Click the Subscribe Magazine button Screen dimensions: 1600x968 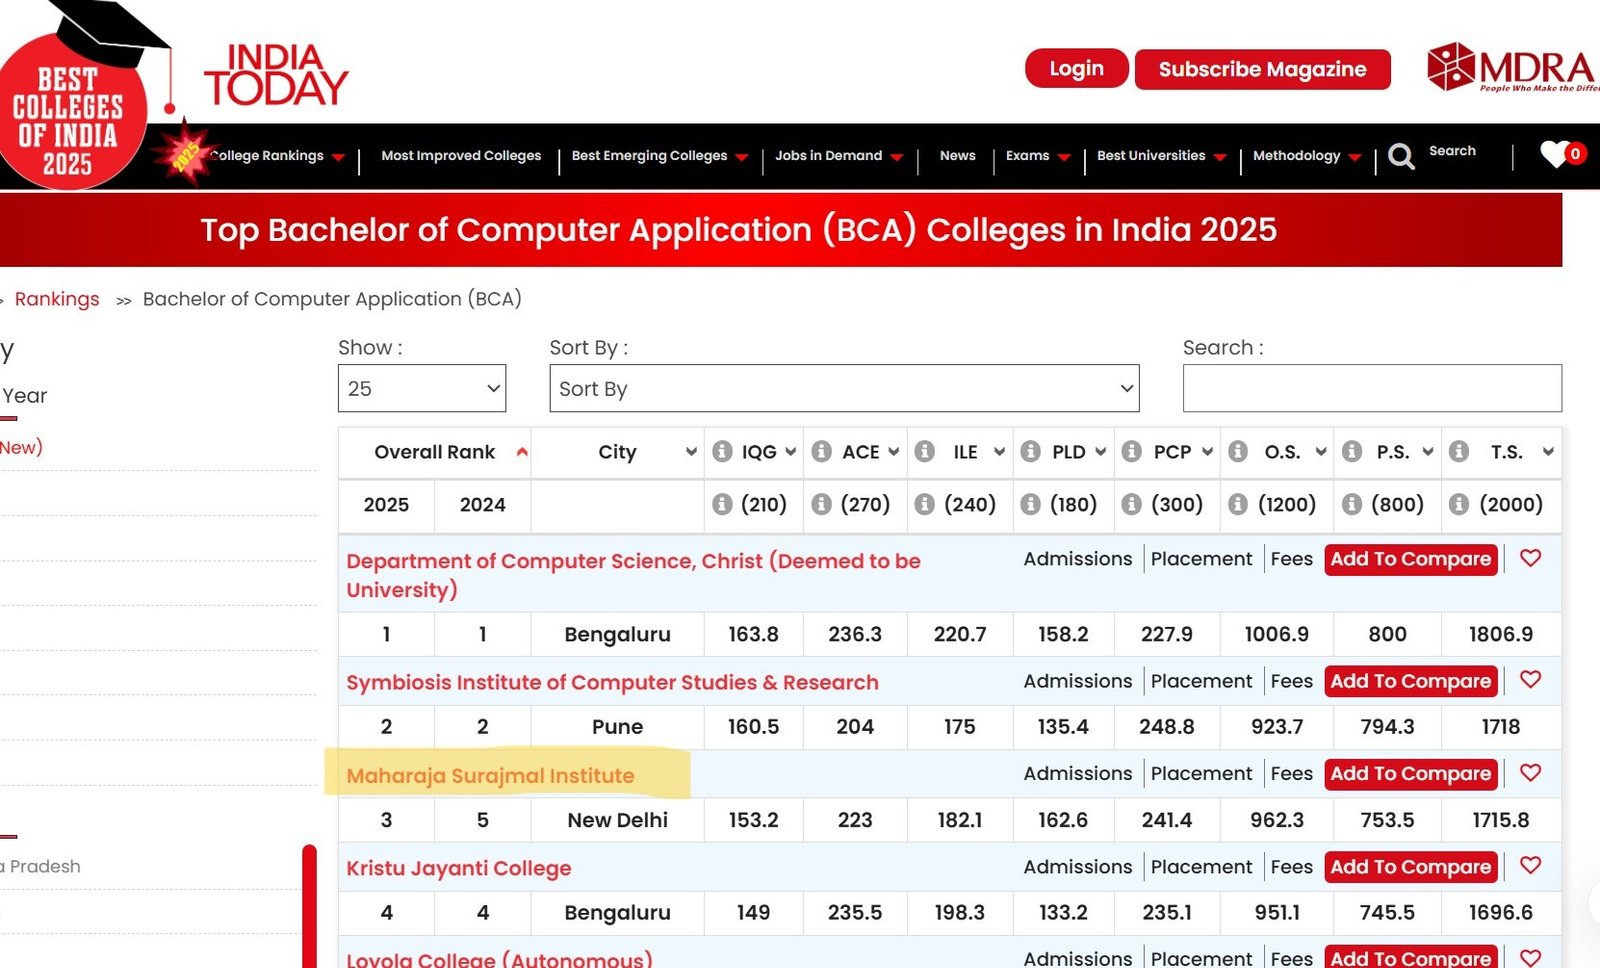(1262, 69)
